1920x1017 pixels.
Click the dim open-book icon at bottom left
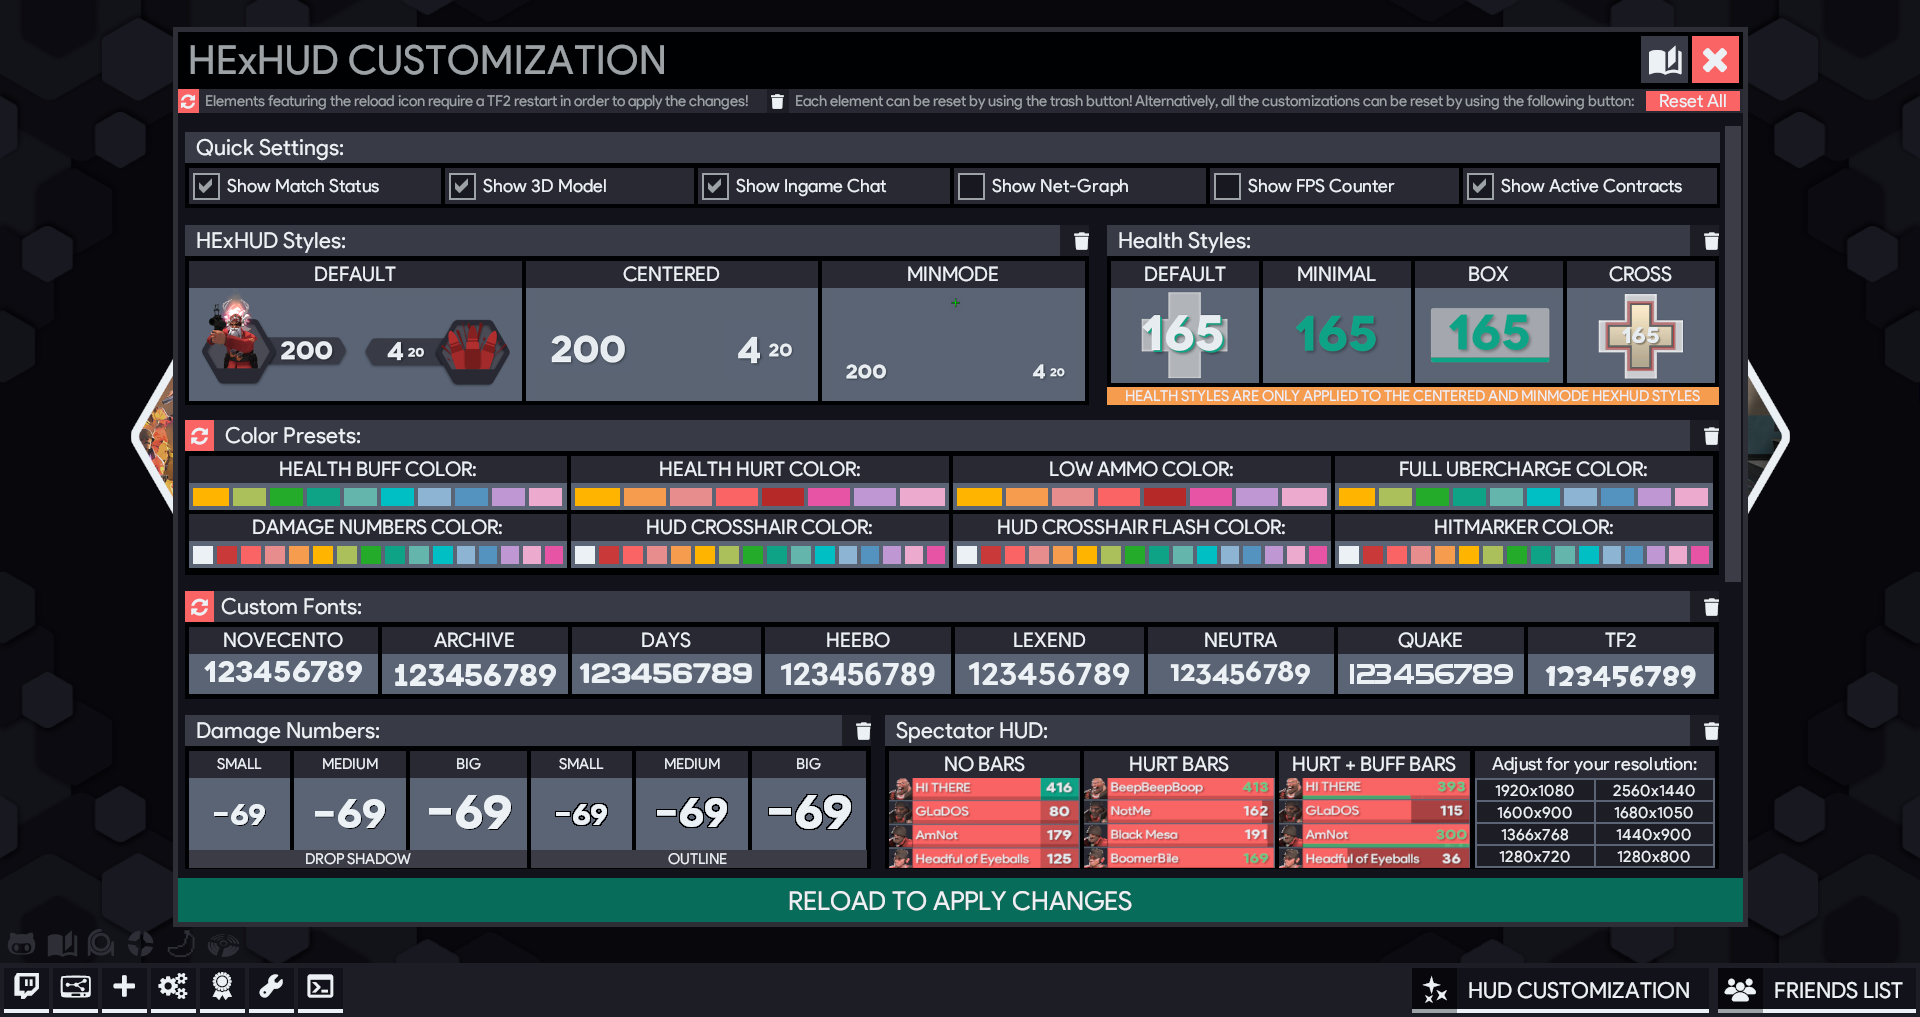coord(62,943)
